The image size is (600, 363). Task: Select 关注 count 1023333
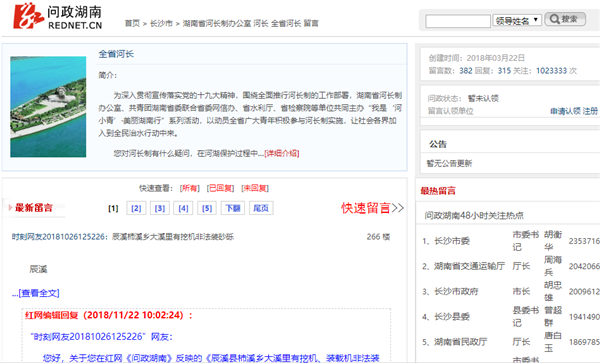tap(551, 71)
